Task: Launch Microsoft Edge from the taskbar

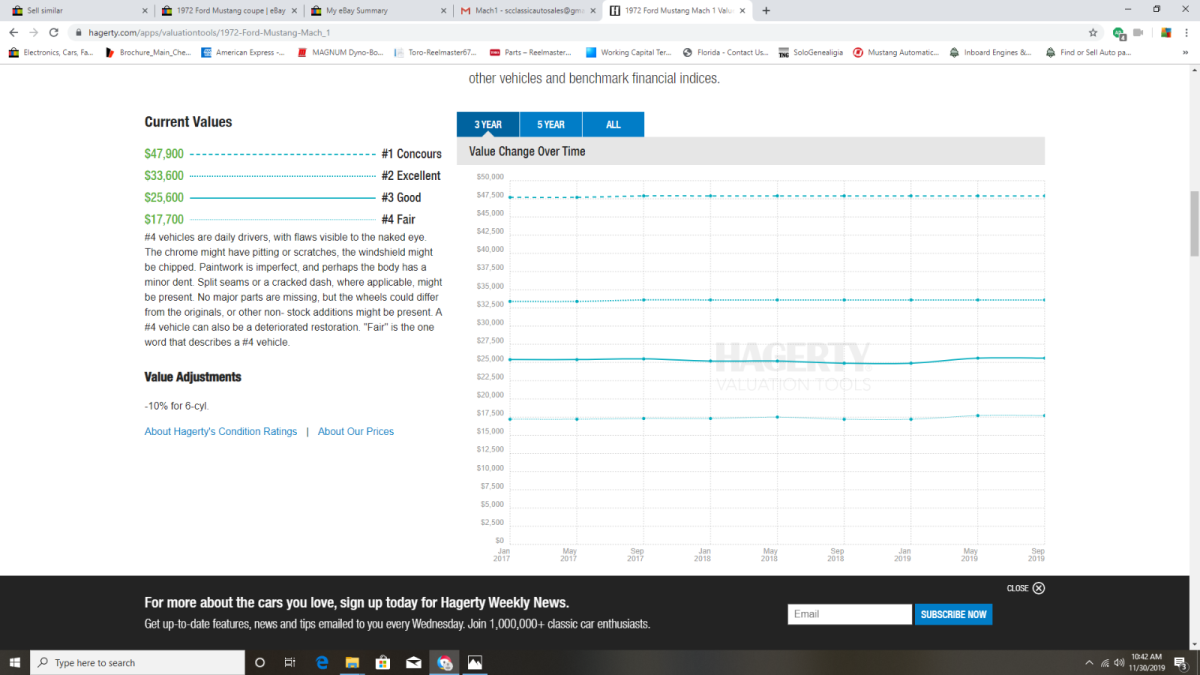Action: [x=322, y=662]
